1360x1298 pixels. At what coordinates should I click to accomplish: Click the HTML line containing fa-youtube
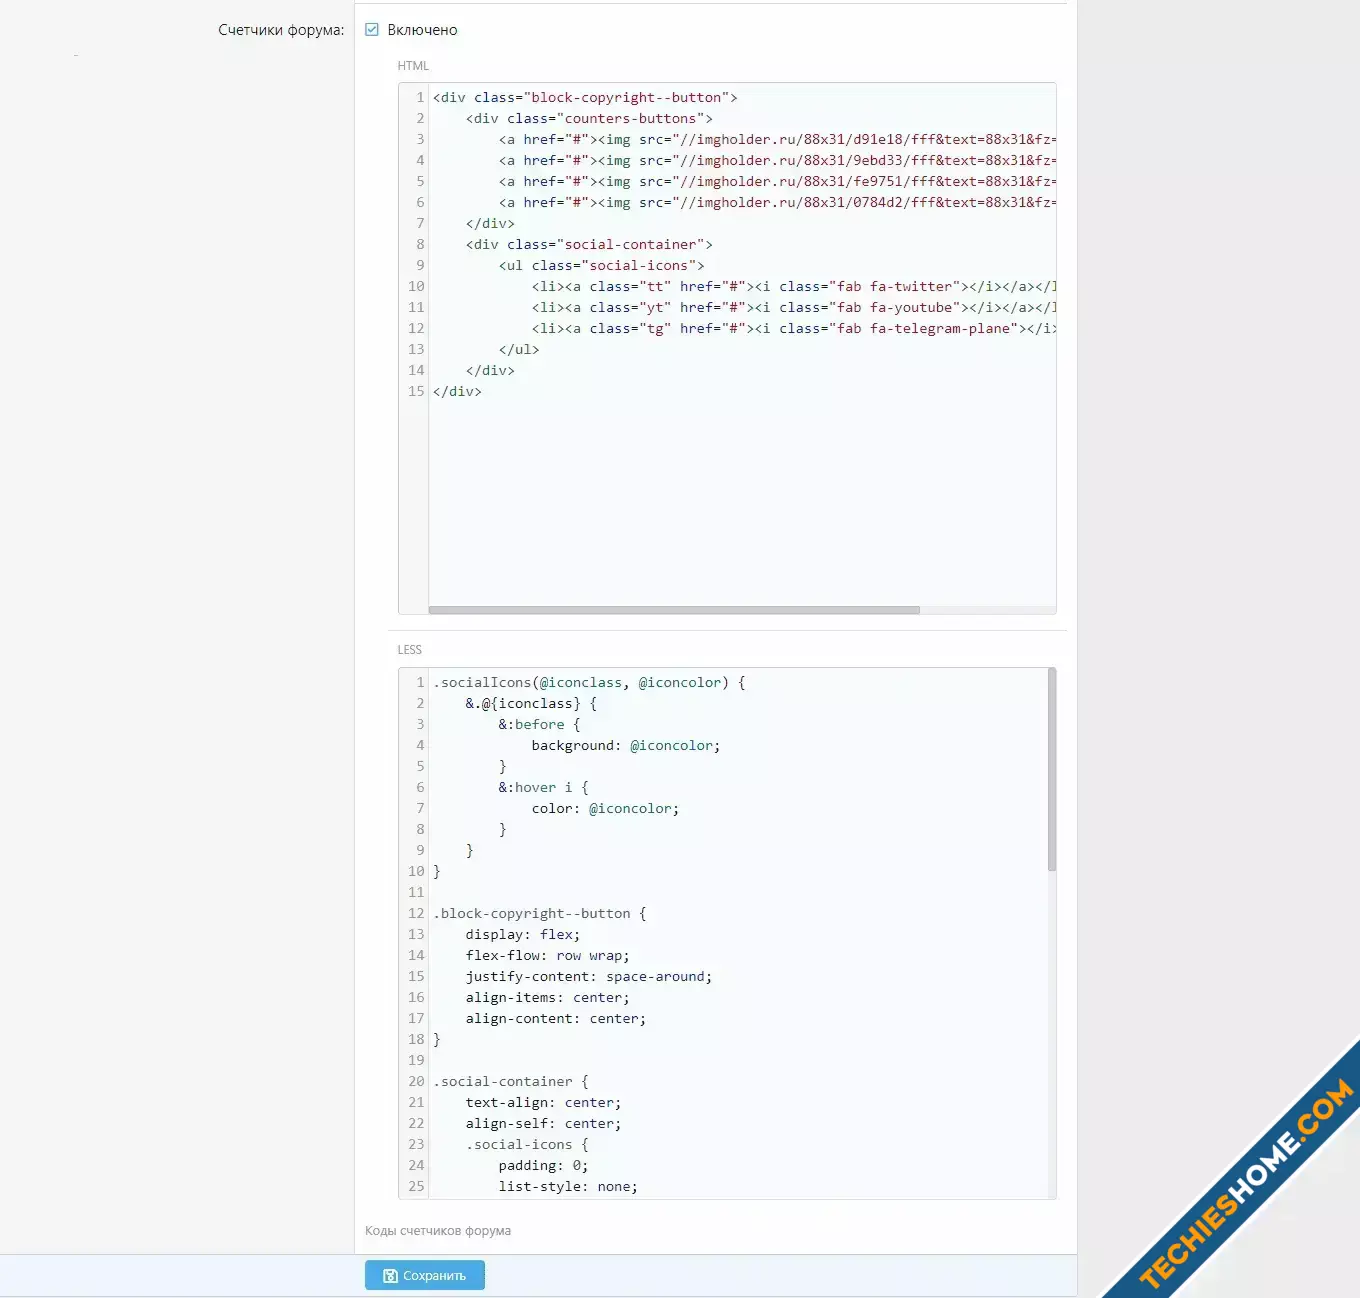pos(790,307)
